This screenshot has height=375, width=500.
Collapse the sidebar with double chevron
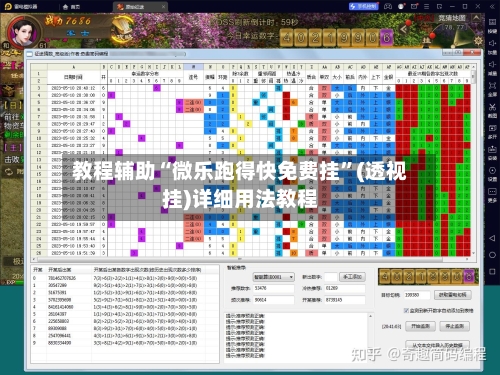(492, 6)
